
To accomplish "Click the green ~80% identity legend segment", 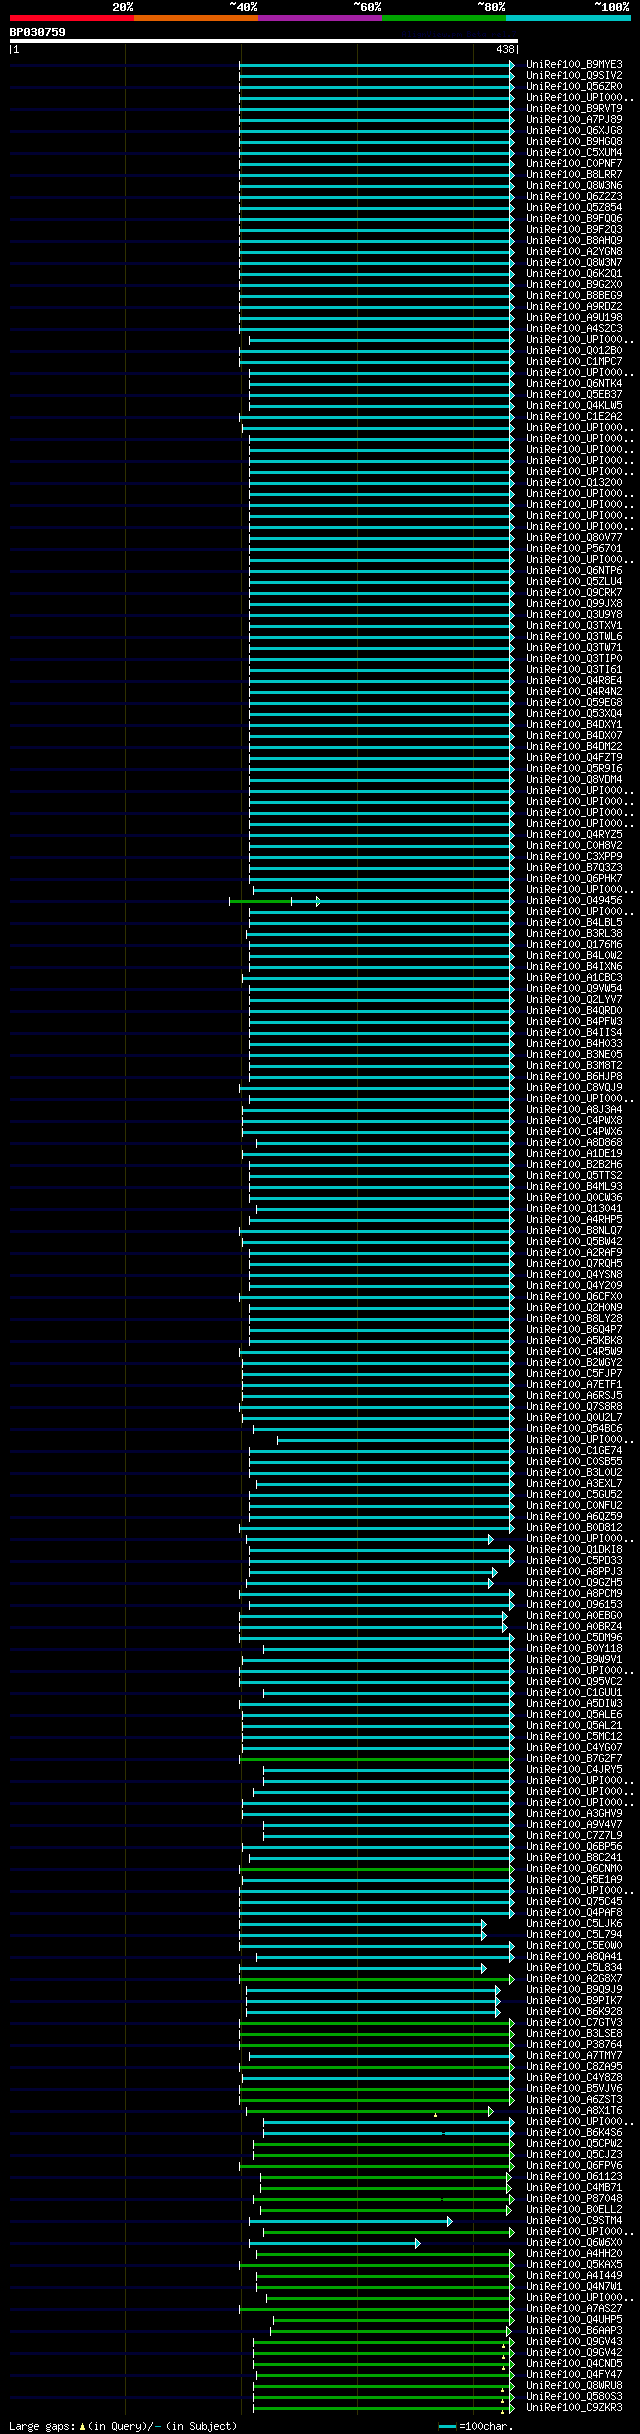I will pos(444,18).
